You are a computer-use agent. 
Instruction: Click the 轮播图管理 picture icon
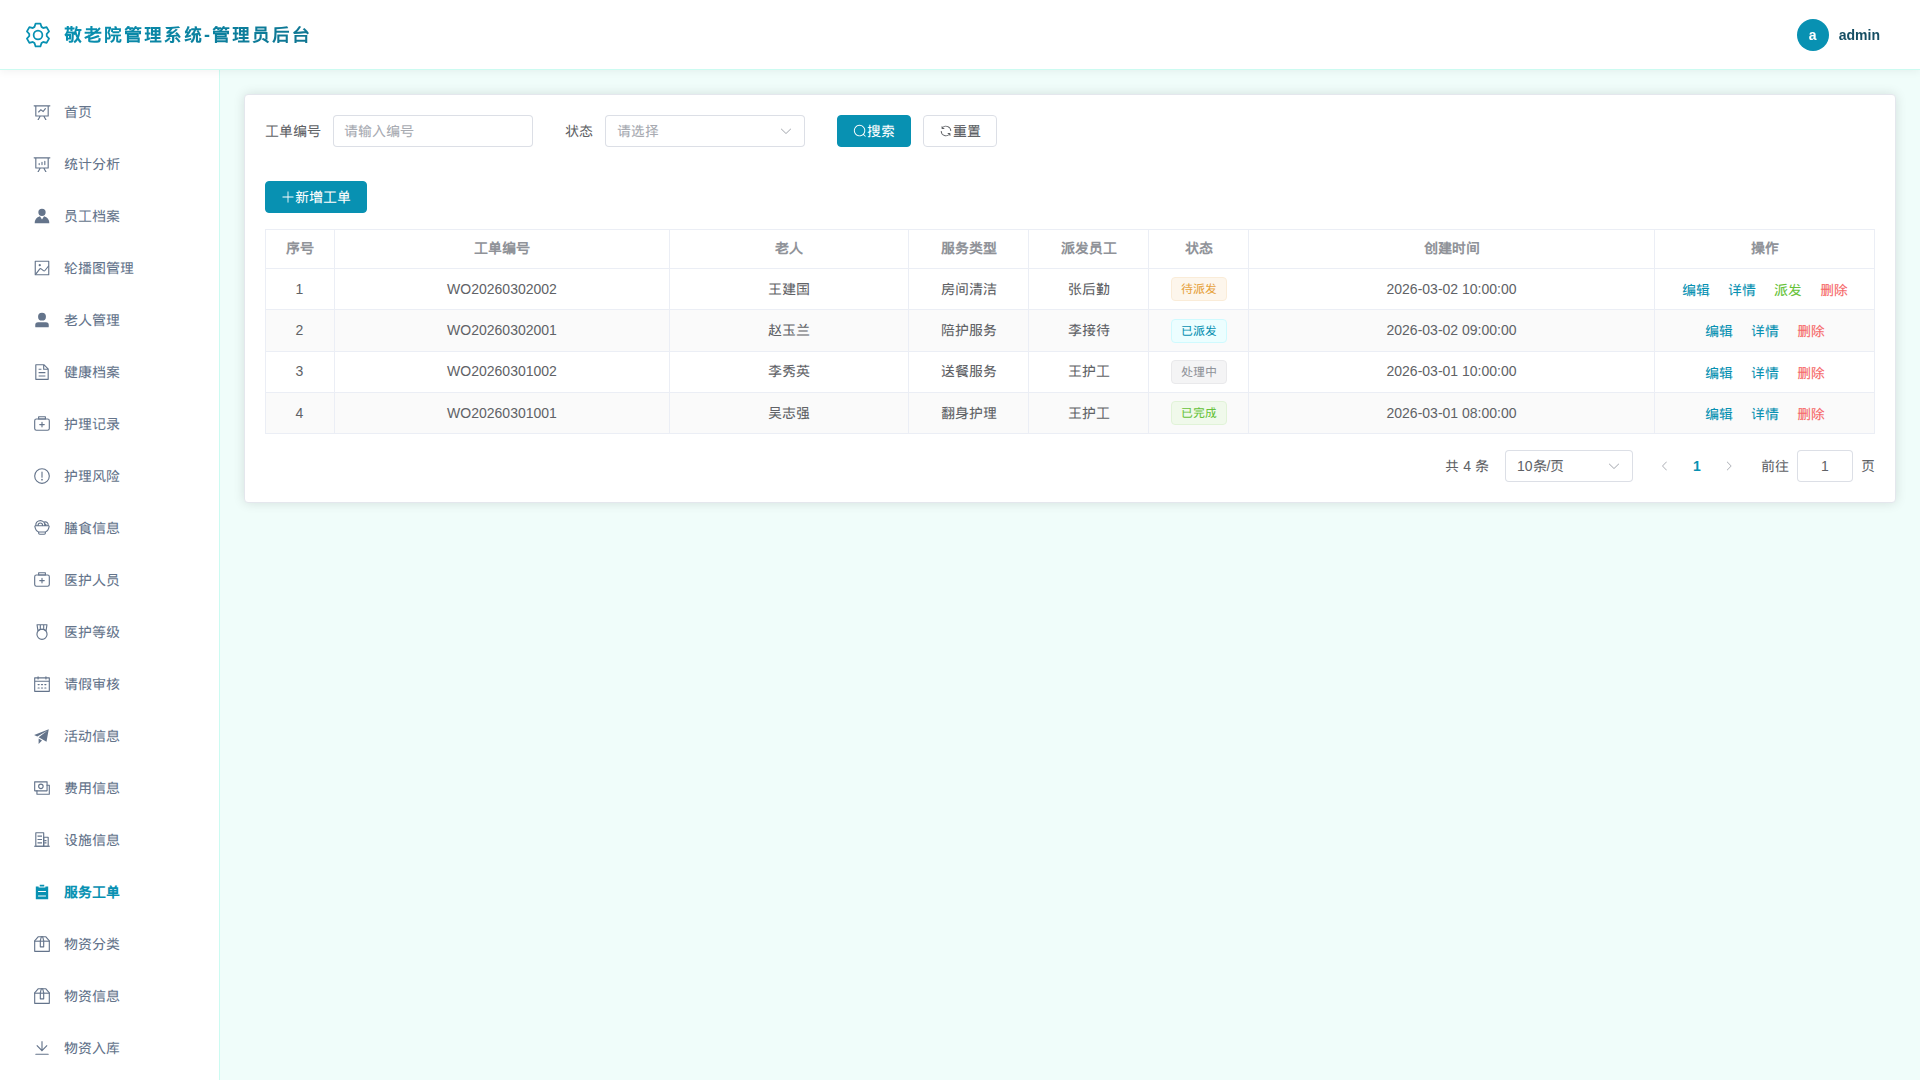pyautogui.click(x=42, y=268)
